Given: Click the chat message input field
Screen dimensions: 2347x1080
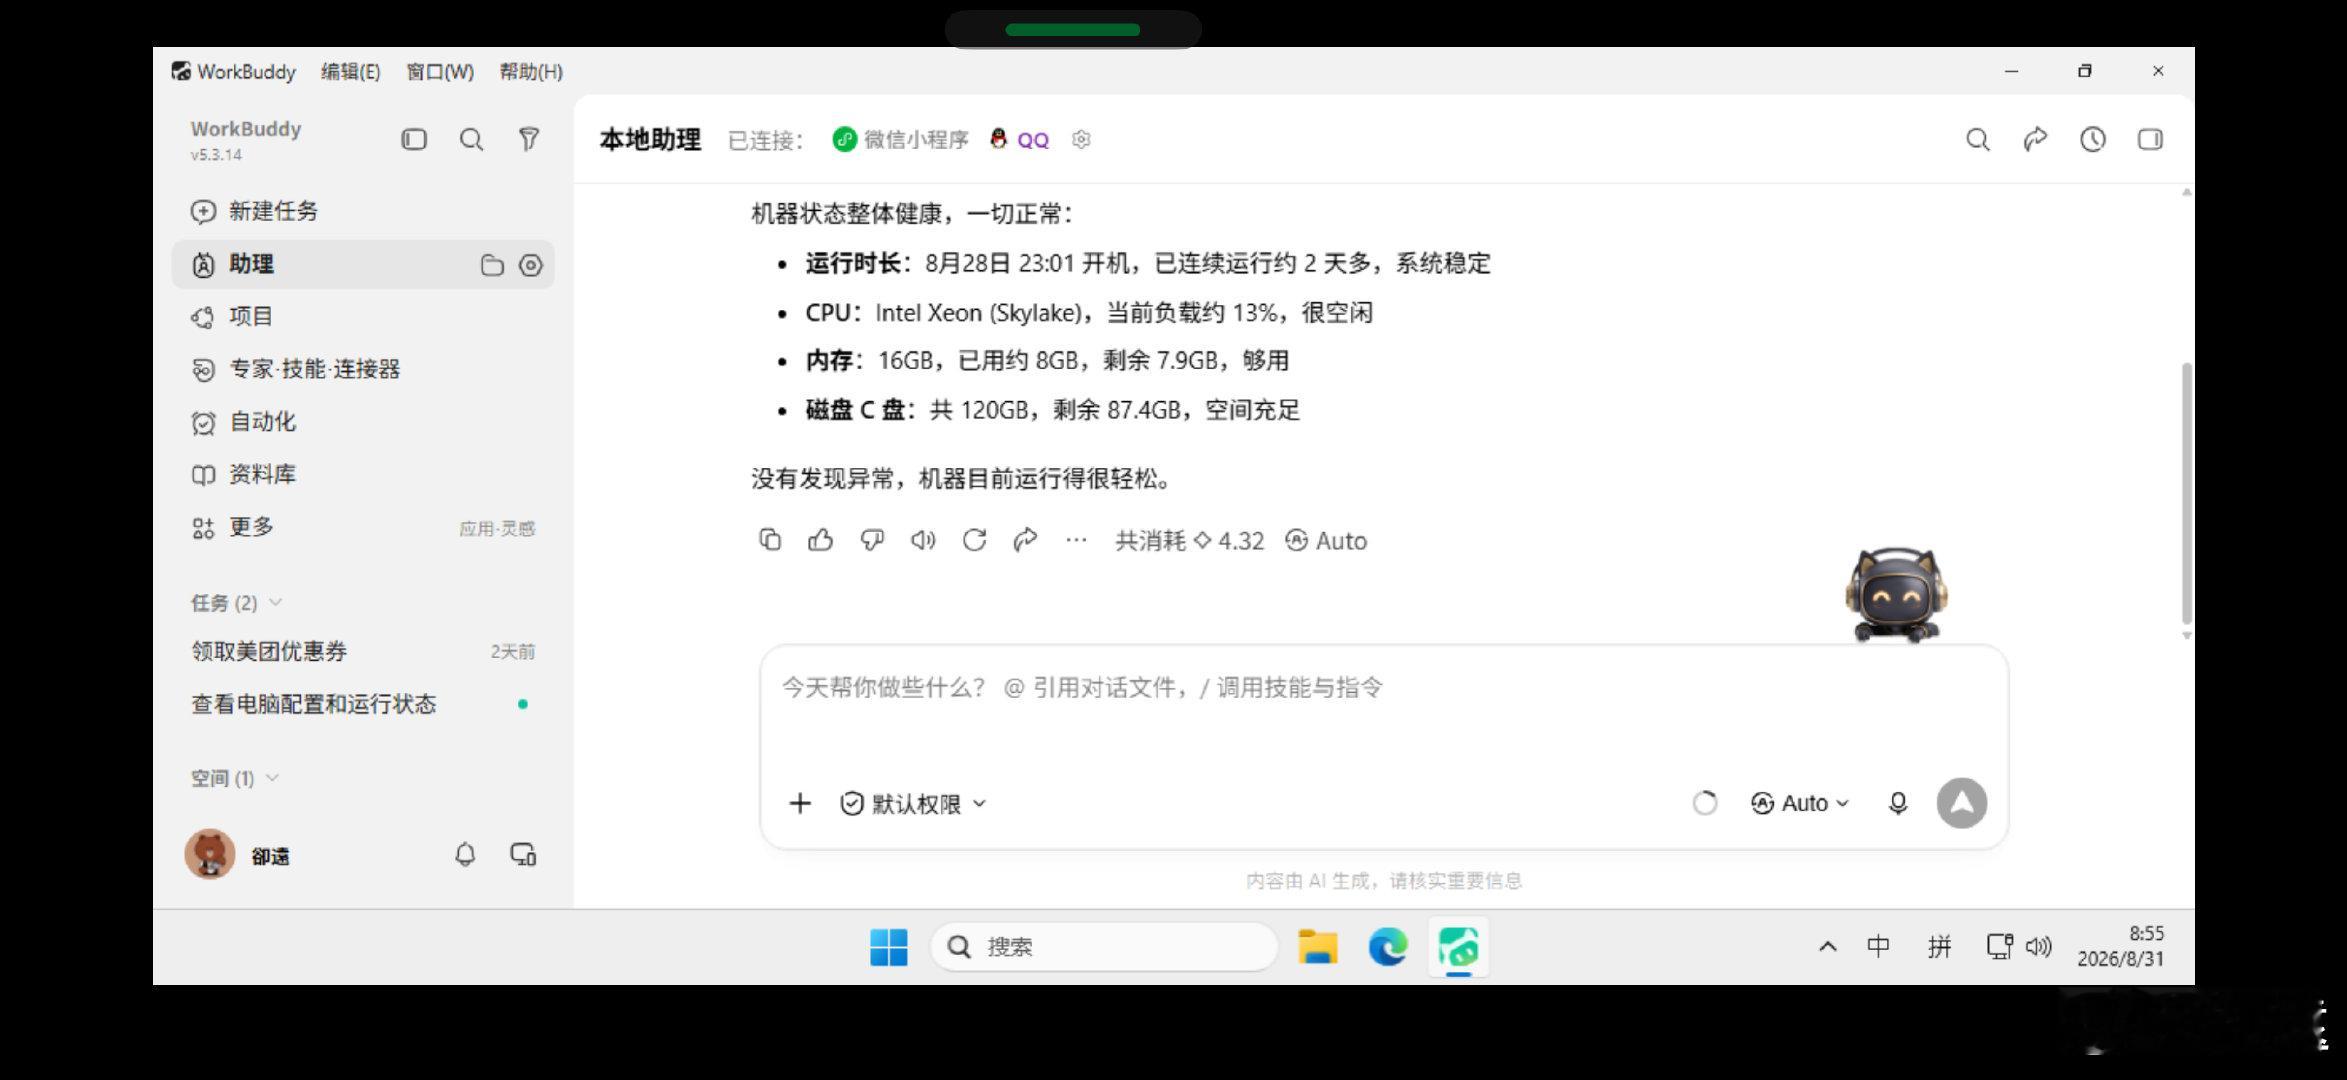Looking at the screenshot, I should [x=1383, y=715].
